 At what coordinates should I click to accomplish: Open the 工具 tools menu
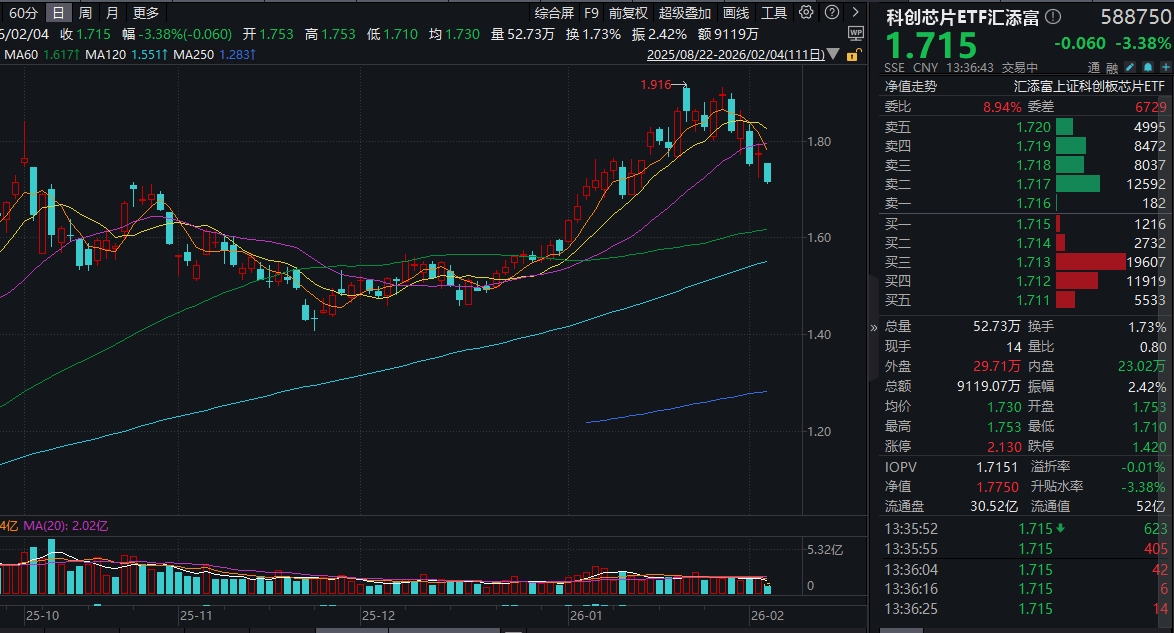(x=774, y=13)
